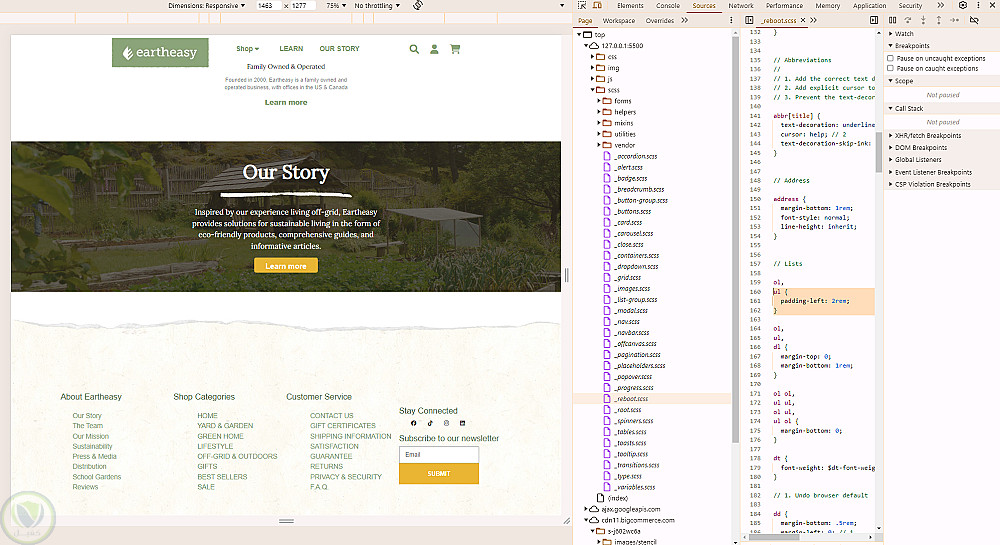Open the No throttling dropdown
This screenshot has width=1000, height=545.
[377, 5]
